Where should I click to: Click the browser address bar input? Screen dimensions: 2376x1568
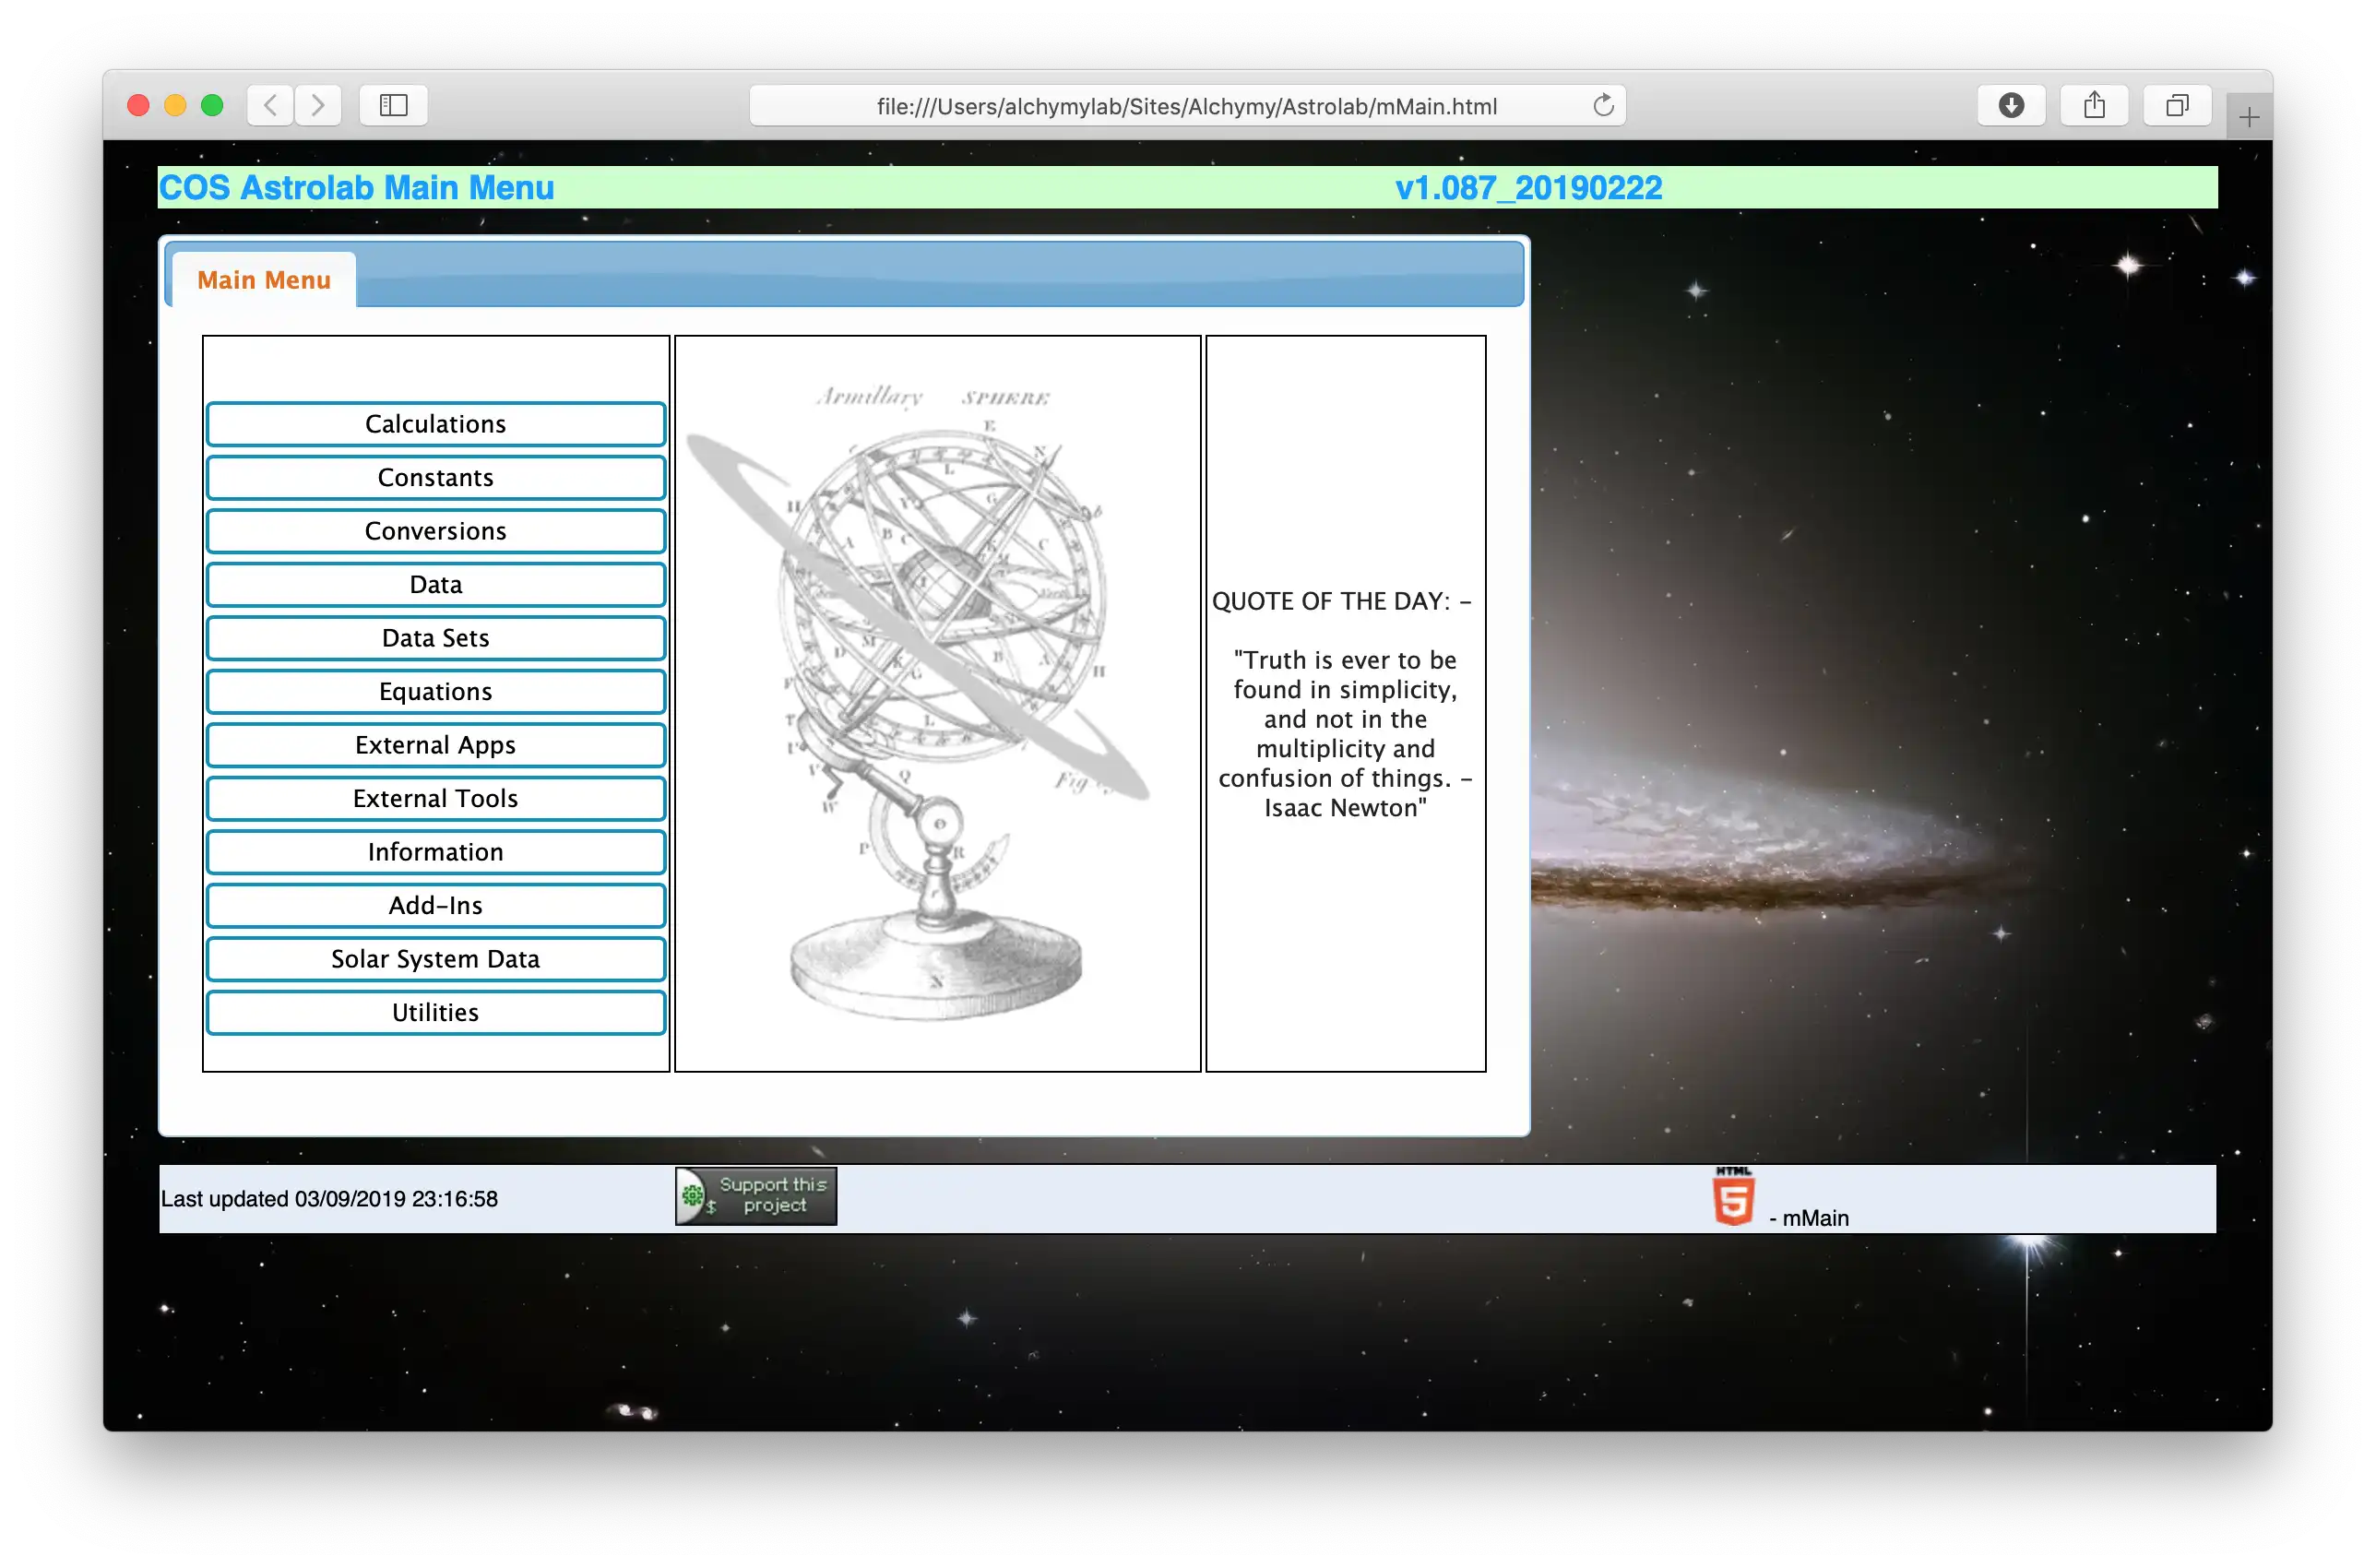point(1188,107)
